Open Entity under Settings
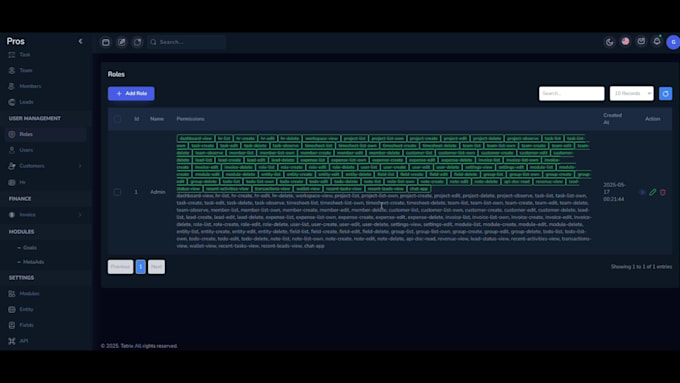This screenshot has width=680, height=383. [26, 309]
